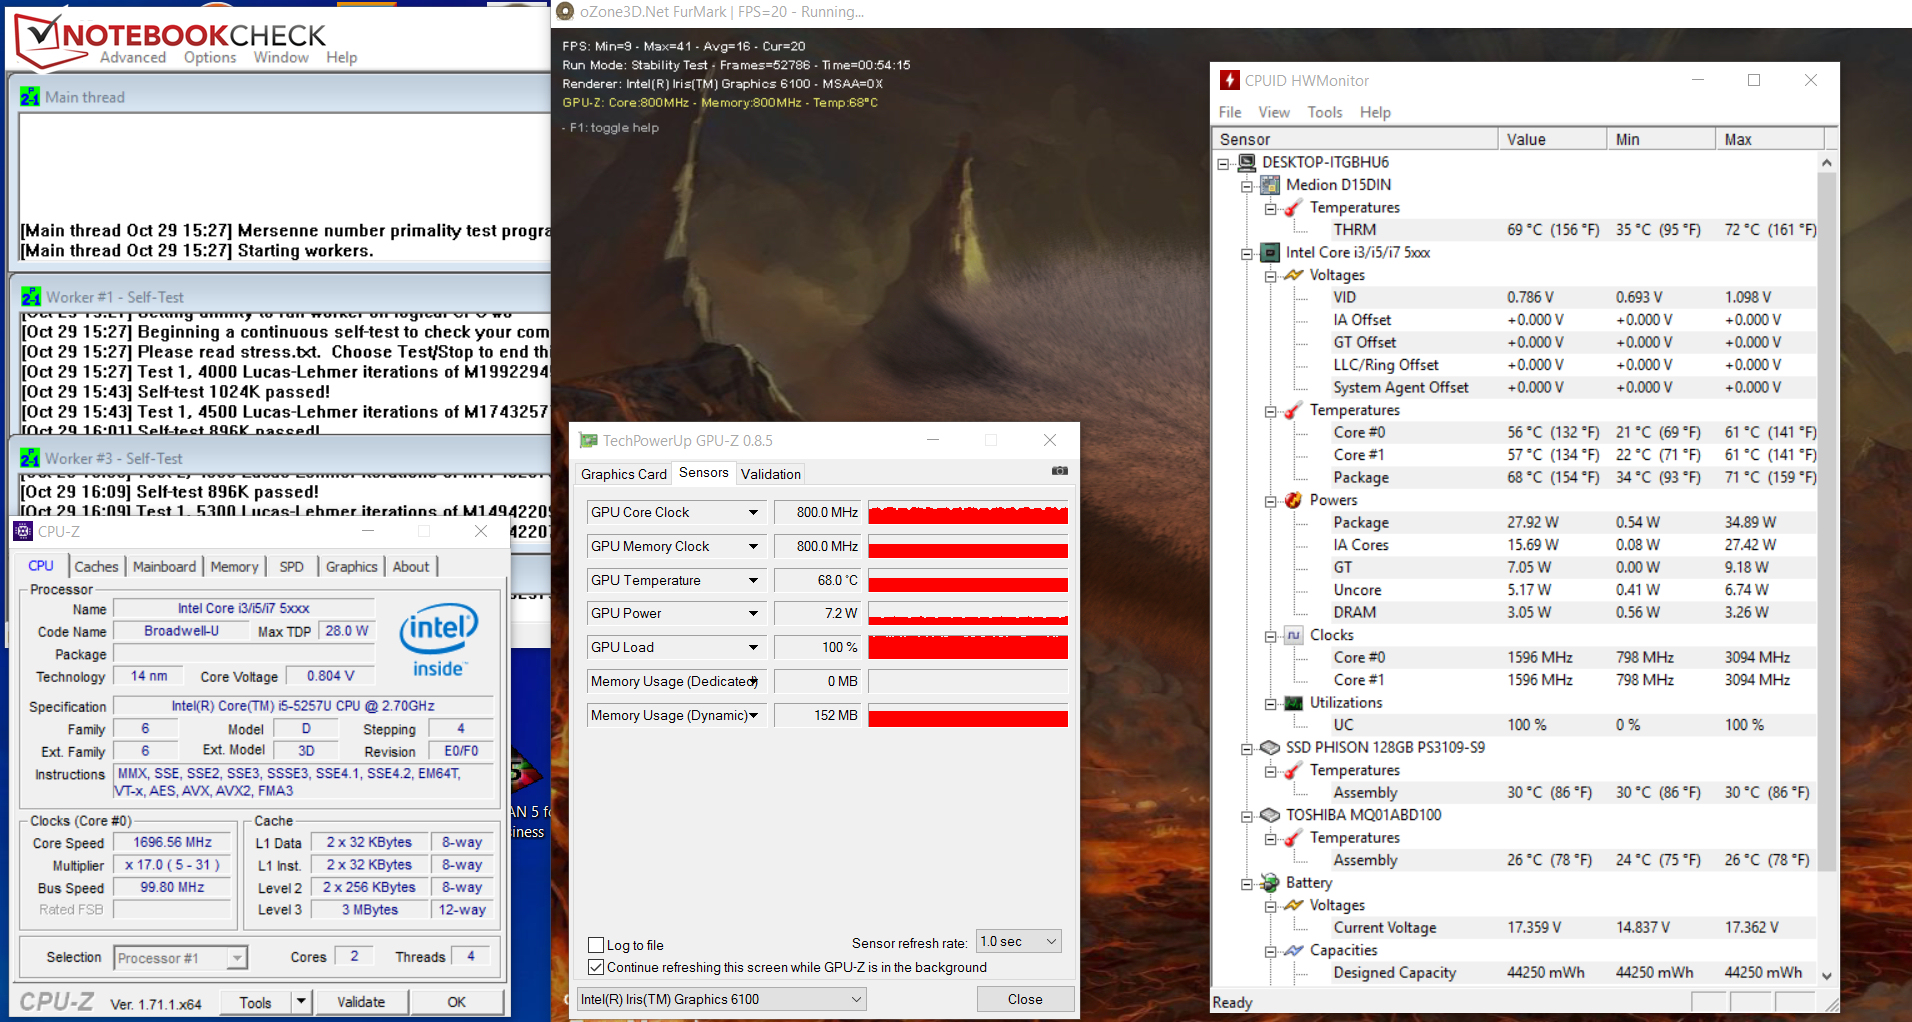
Task: Open the Intel Iris Graphics 6100 device dropdown
Action: 722,999
